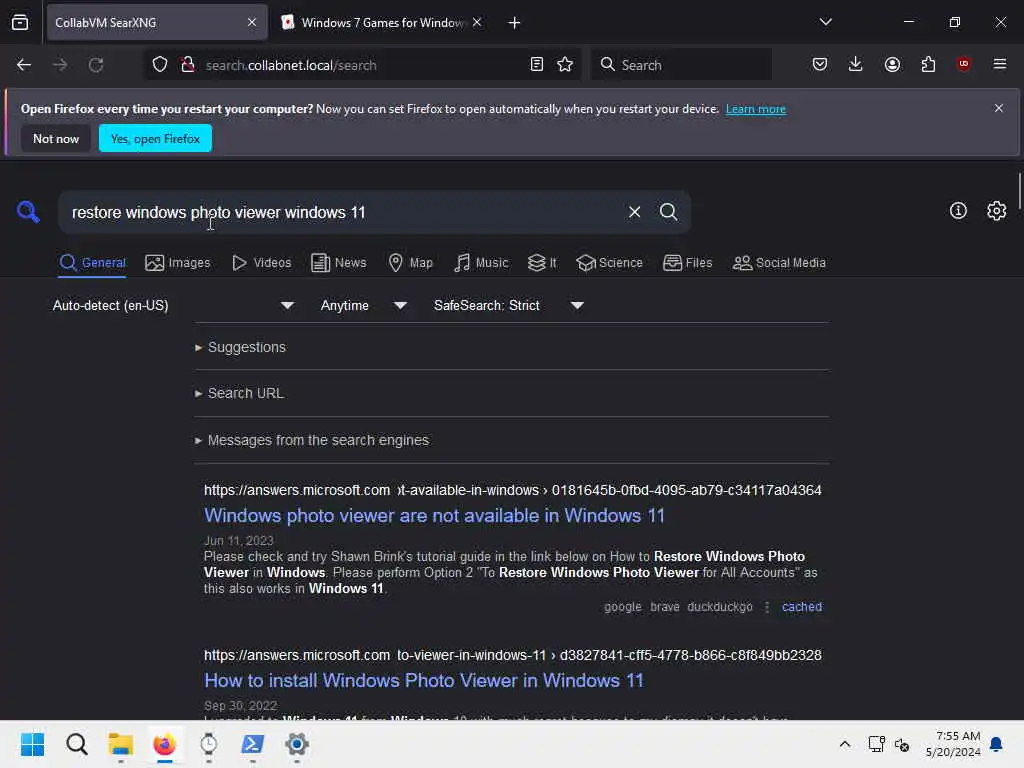Switch to Files search category
The width and height of the screenshot is (1024, 768).
pos(688,263)
